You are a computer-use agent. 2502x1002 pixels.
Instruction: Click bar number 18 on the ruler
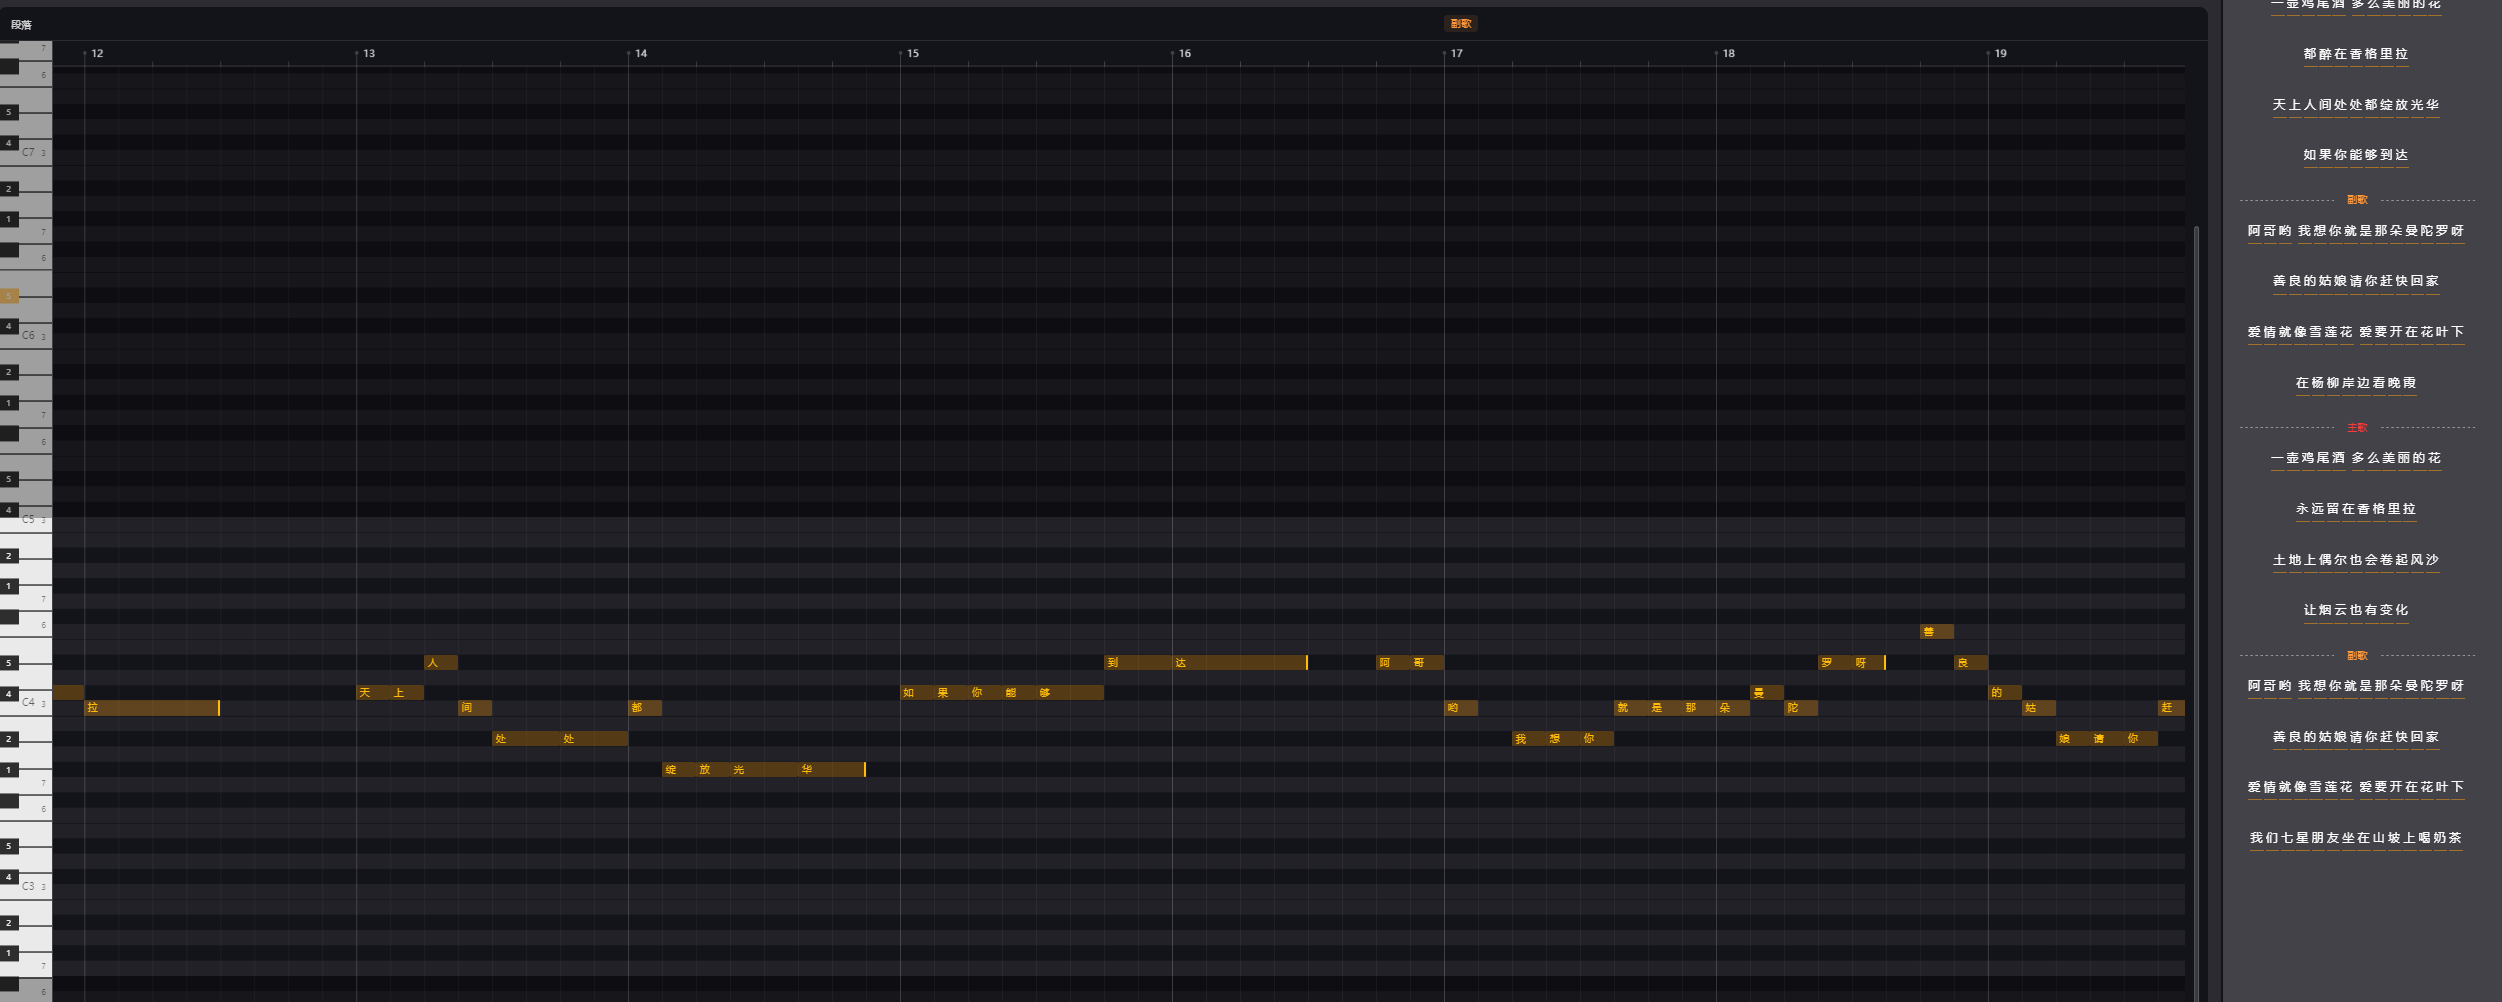click(1728, 54)
